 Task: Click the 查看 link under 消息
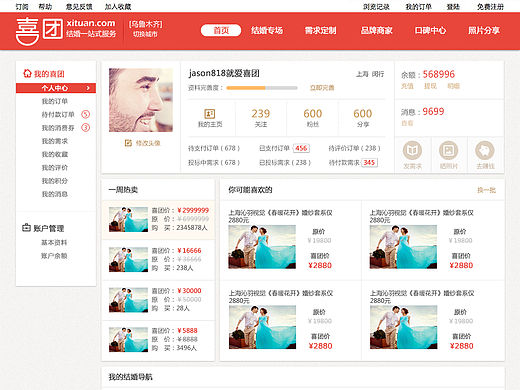pos(407,123)
